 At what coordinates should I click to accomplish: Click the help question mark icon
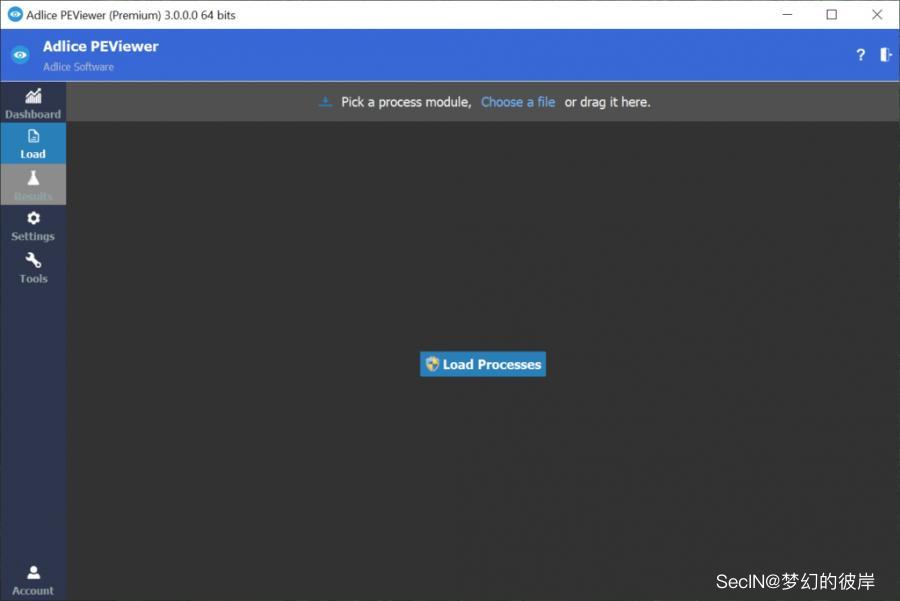pos(860,55)
